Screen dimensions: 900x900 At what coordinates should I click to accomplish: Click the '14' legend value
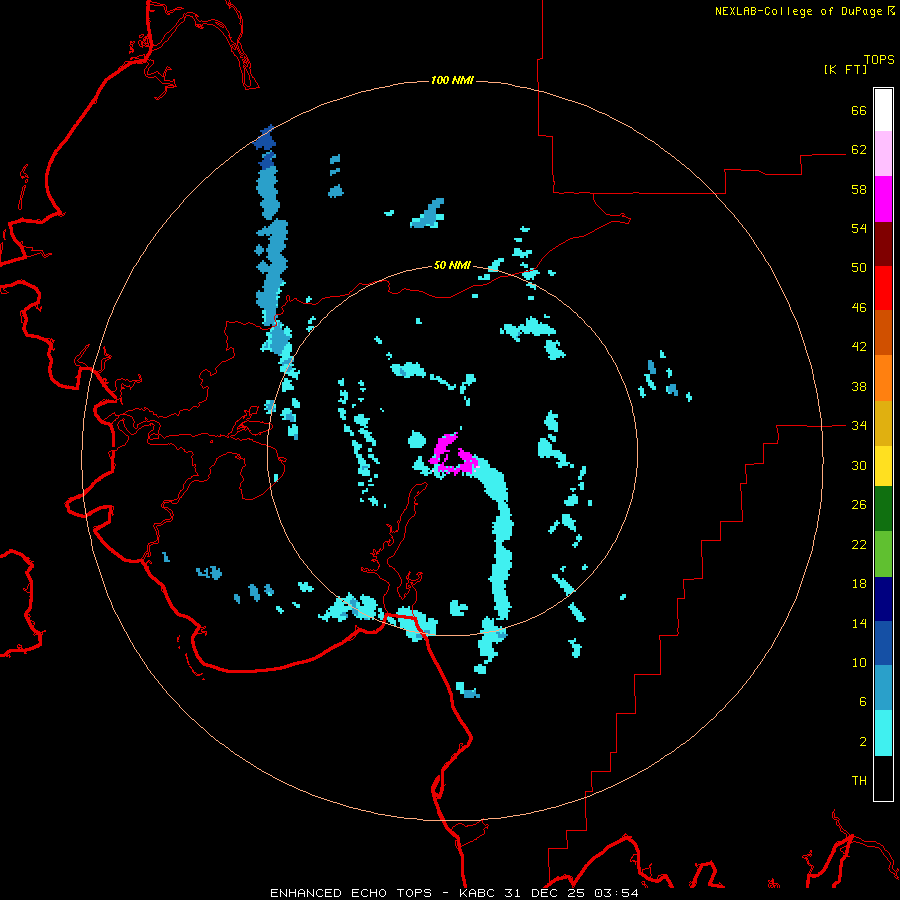[859, 623]
